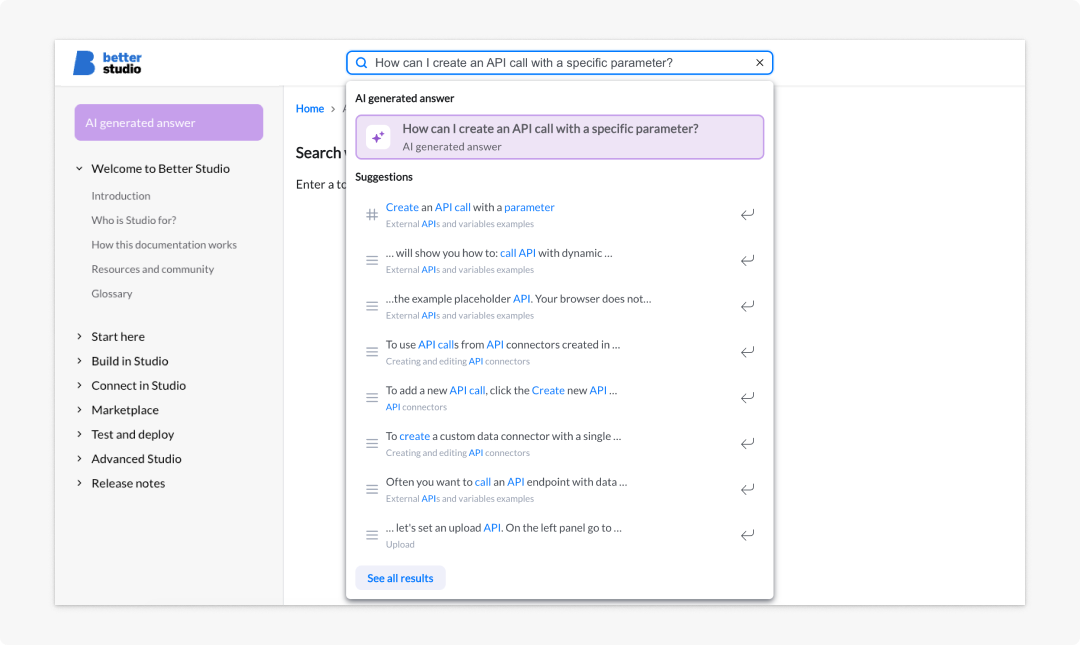
Task: Open the Introduction page
Action: pos(121,196)
